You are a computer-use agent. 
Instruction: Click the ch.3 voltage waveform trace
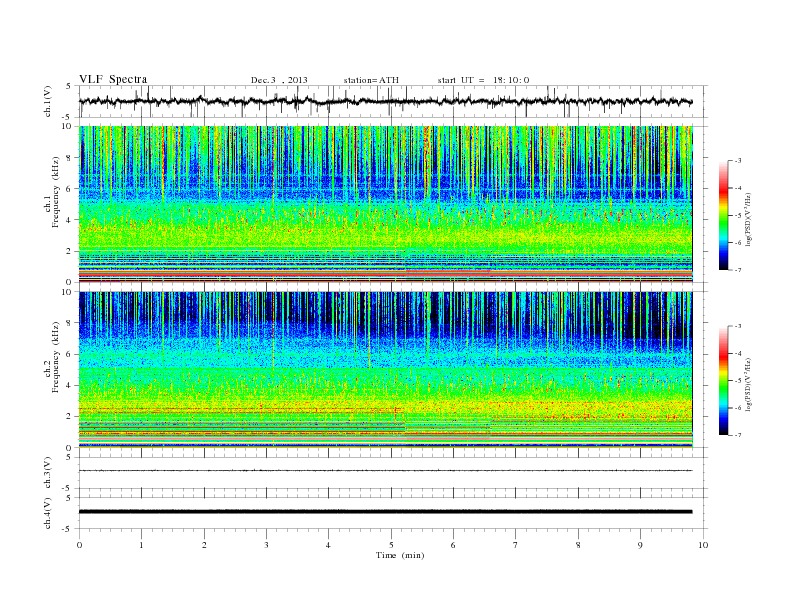coord(385,471)
